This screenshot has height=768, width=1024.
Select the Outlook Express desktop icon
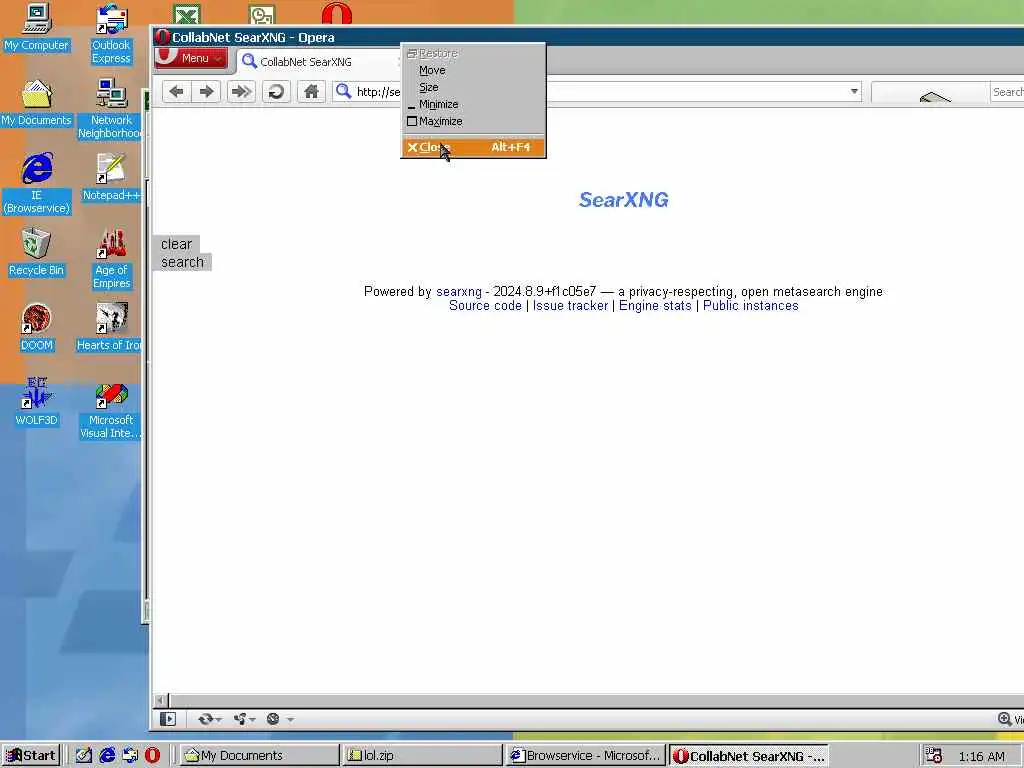(x=111, y=34)
